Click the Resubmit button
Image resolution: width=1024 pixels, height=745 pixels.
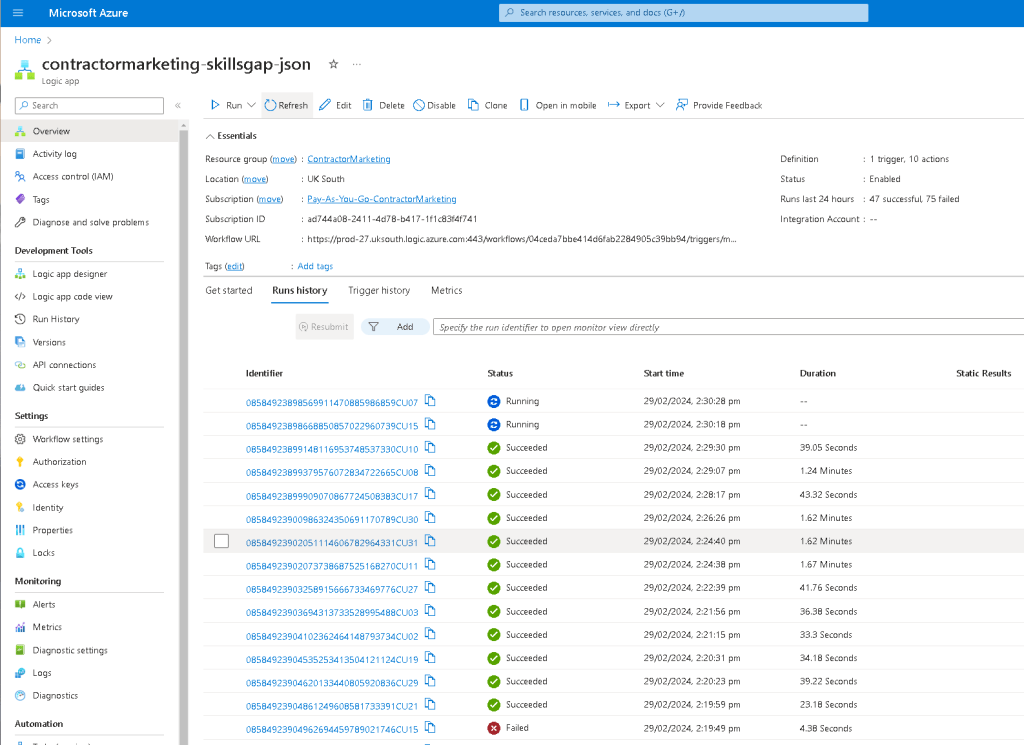(324, 327)
